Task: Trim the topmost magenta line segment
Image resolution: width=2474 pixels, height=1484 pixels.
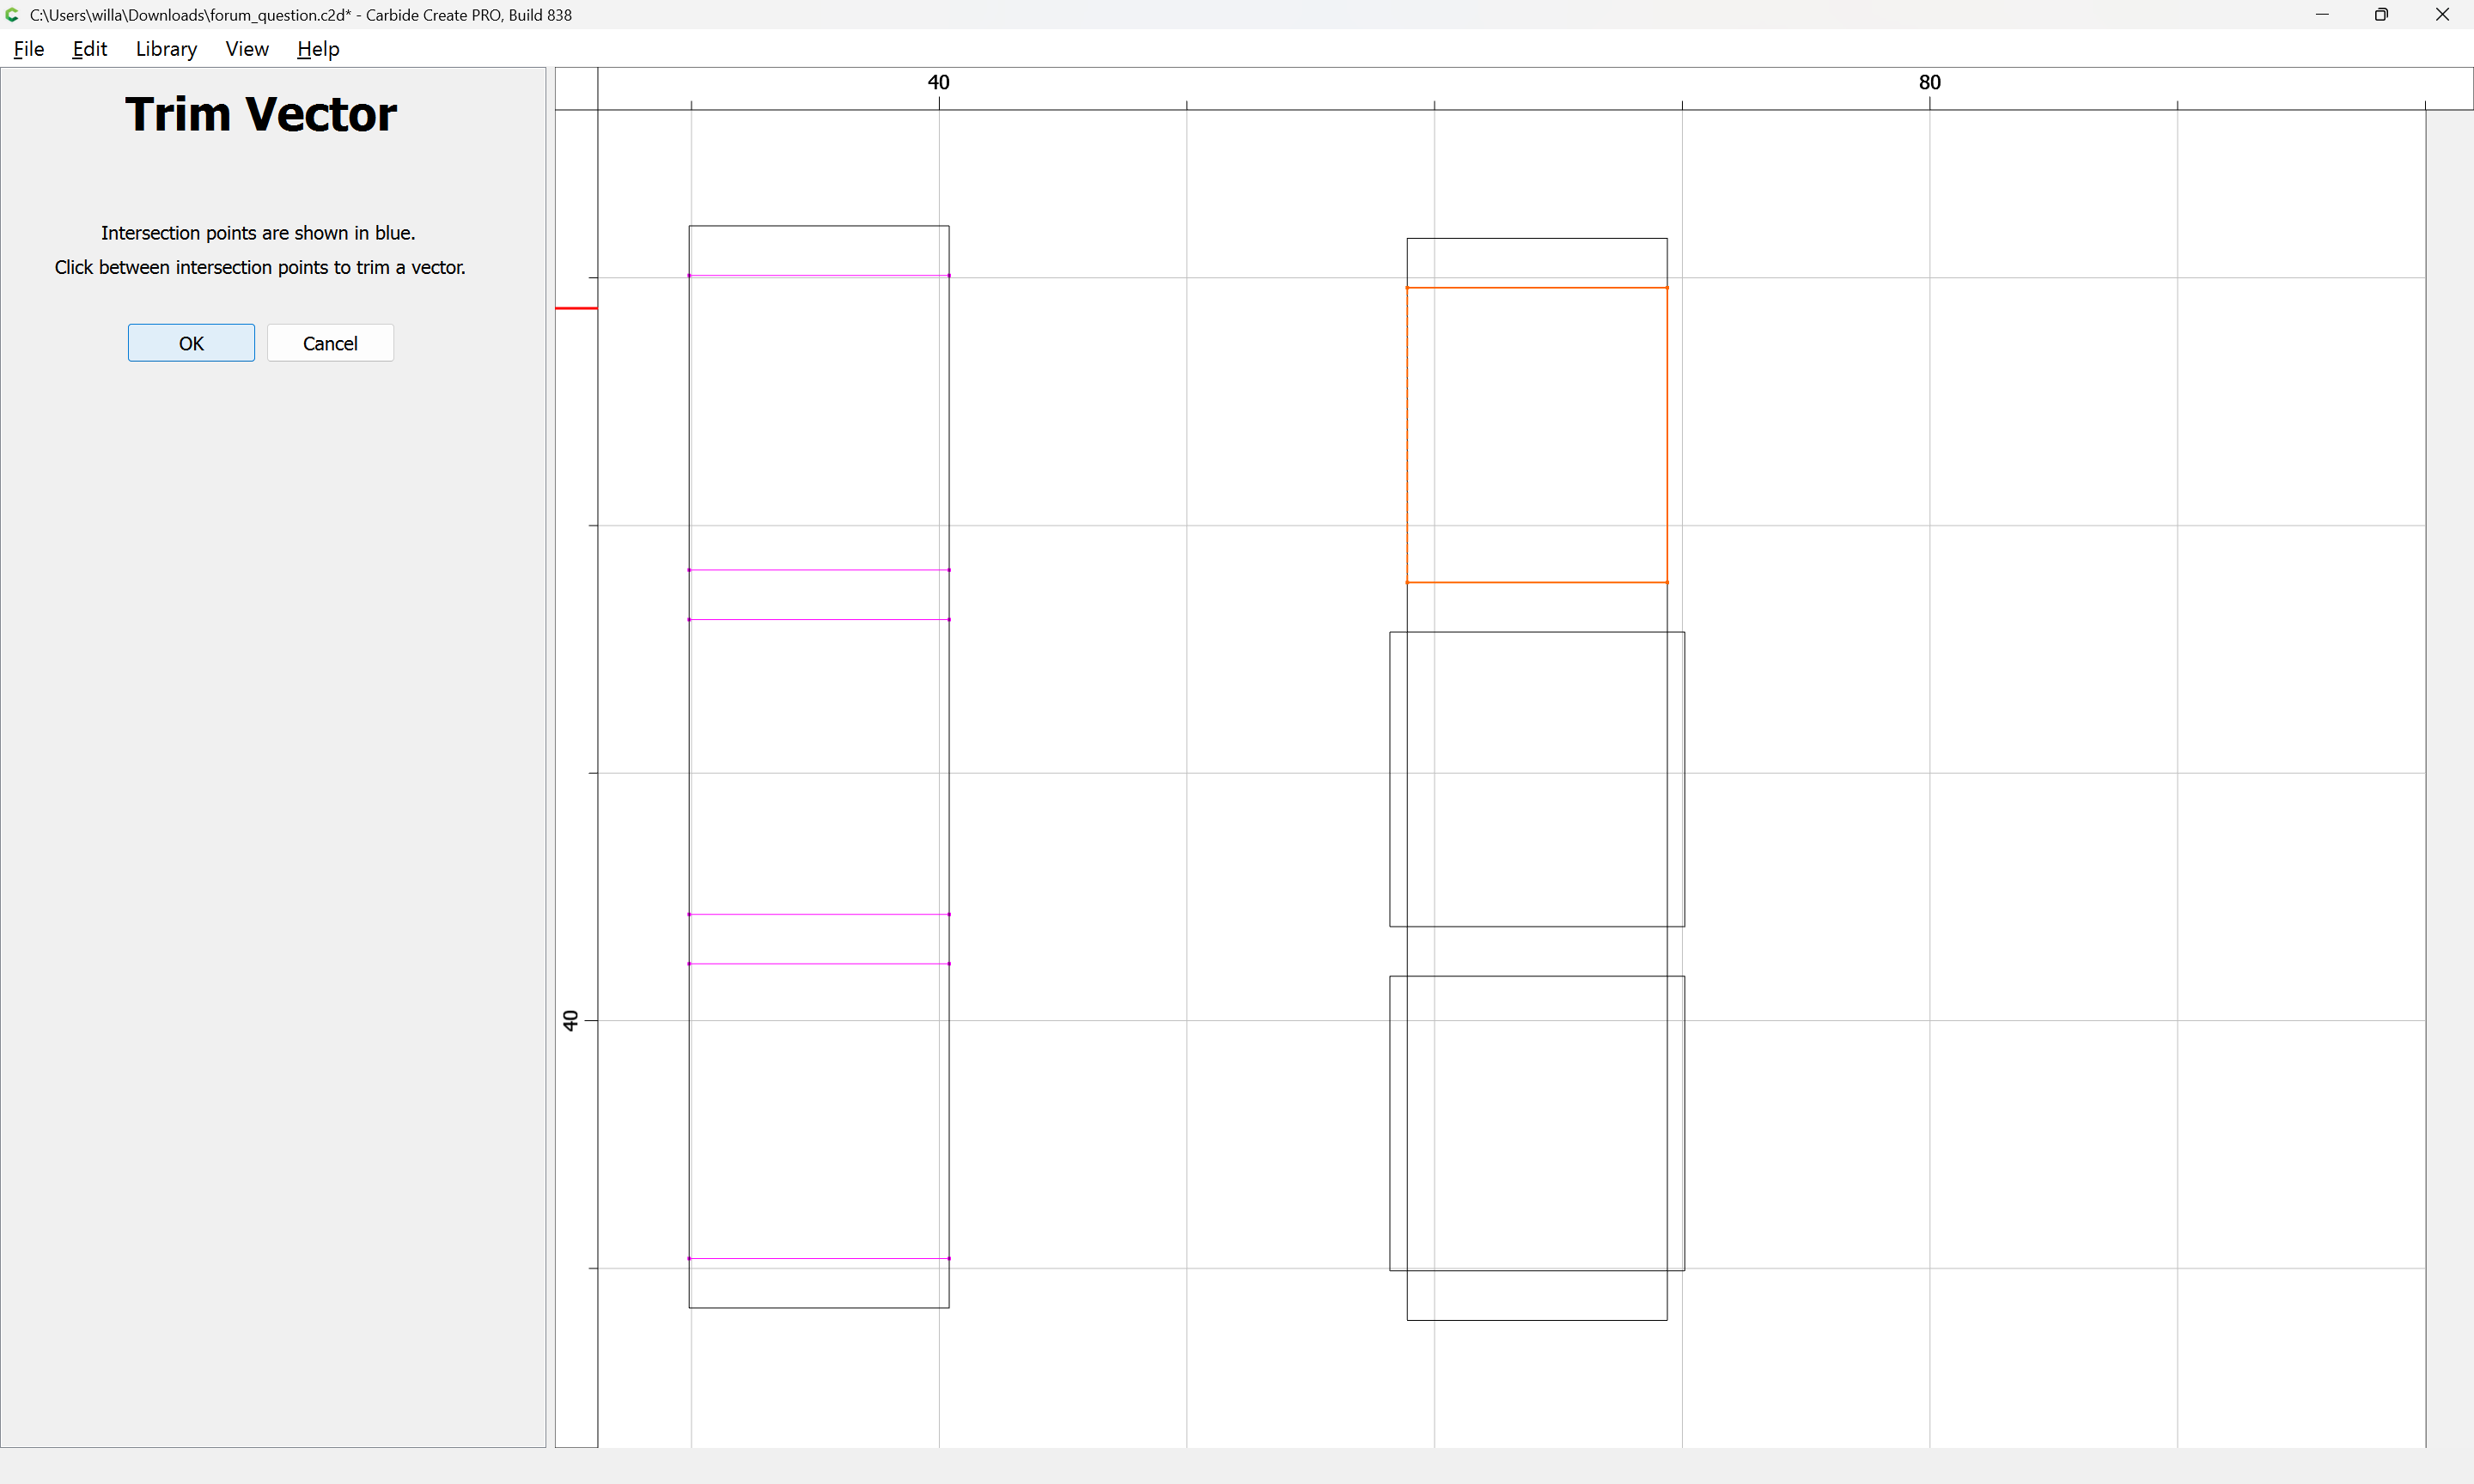Action: [x=818, y=275]
